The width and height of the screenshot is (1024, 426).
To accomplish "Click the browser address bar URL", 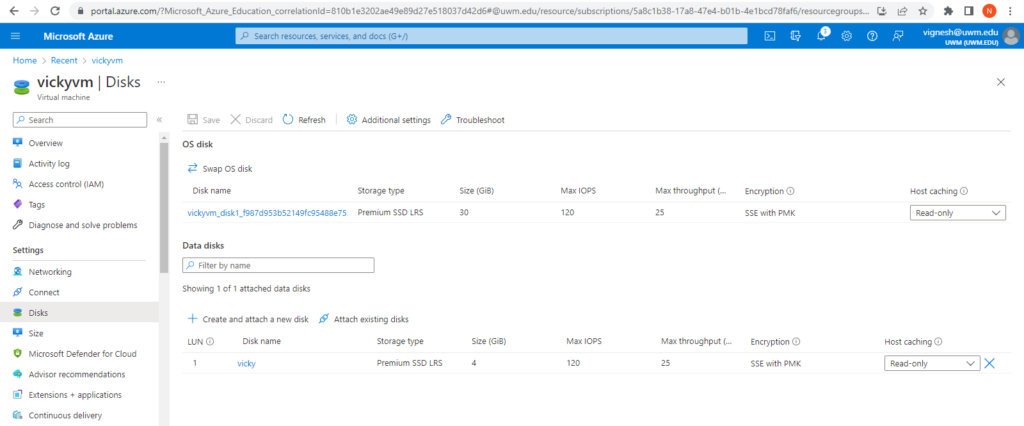I will (479, 11).
